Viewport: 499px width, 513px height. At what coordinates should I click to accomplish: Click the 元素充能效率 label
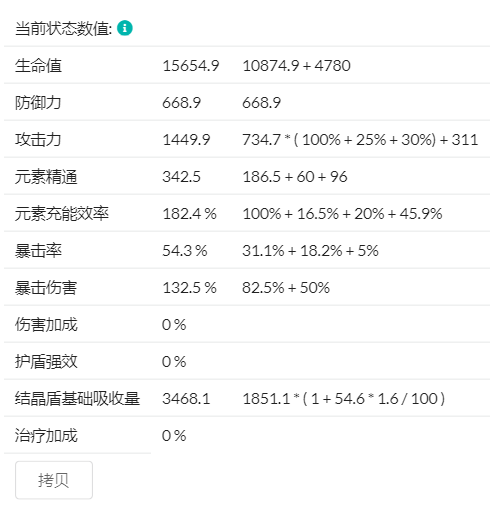point(62,213)
